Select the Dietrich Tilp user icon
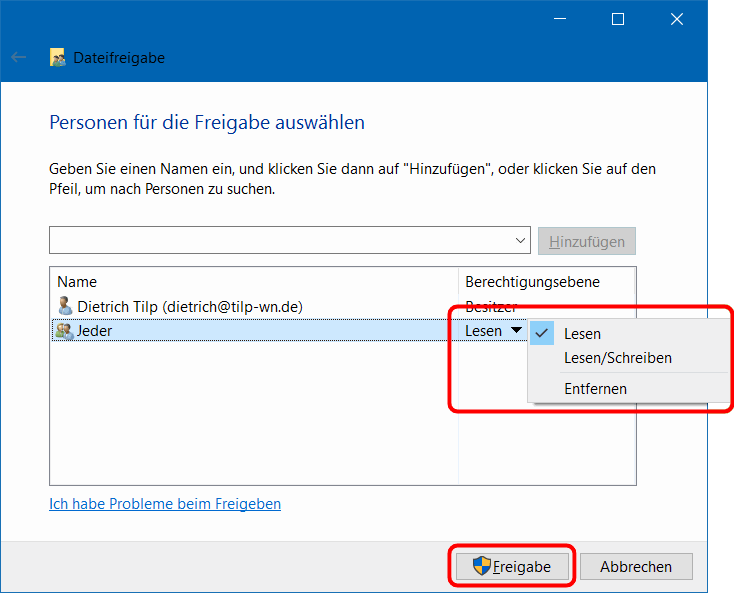 click(x=65, y=307)
